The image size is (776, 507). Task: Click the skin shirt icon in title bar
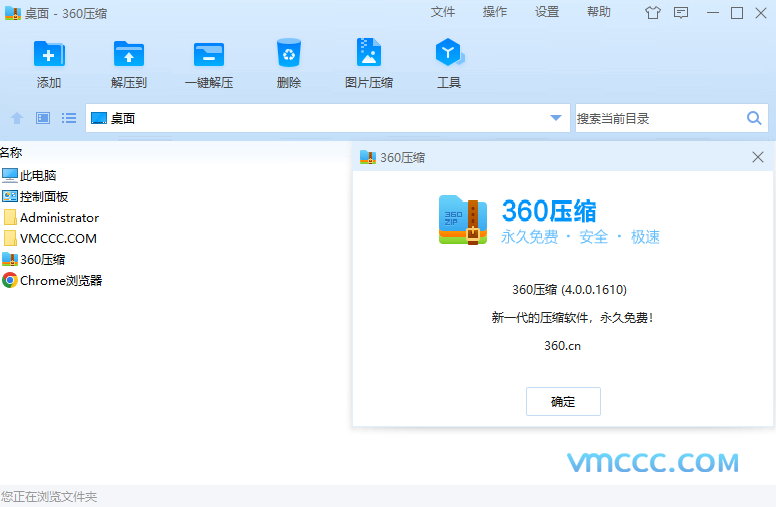pyautogui.click(x=653, y=13)
